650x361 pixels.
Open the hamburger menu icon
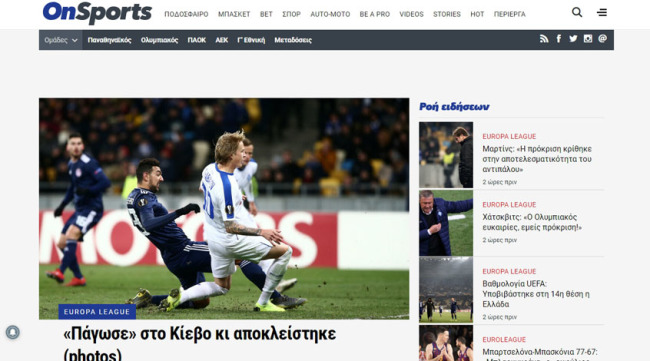pyautogui.click(x=602, y=12)
